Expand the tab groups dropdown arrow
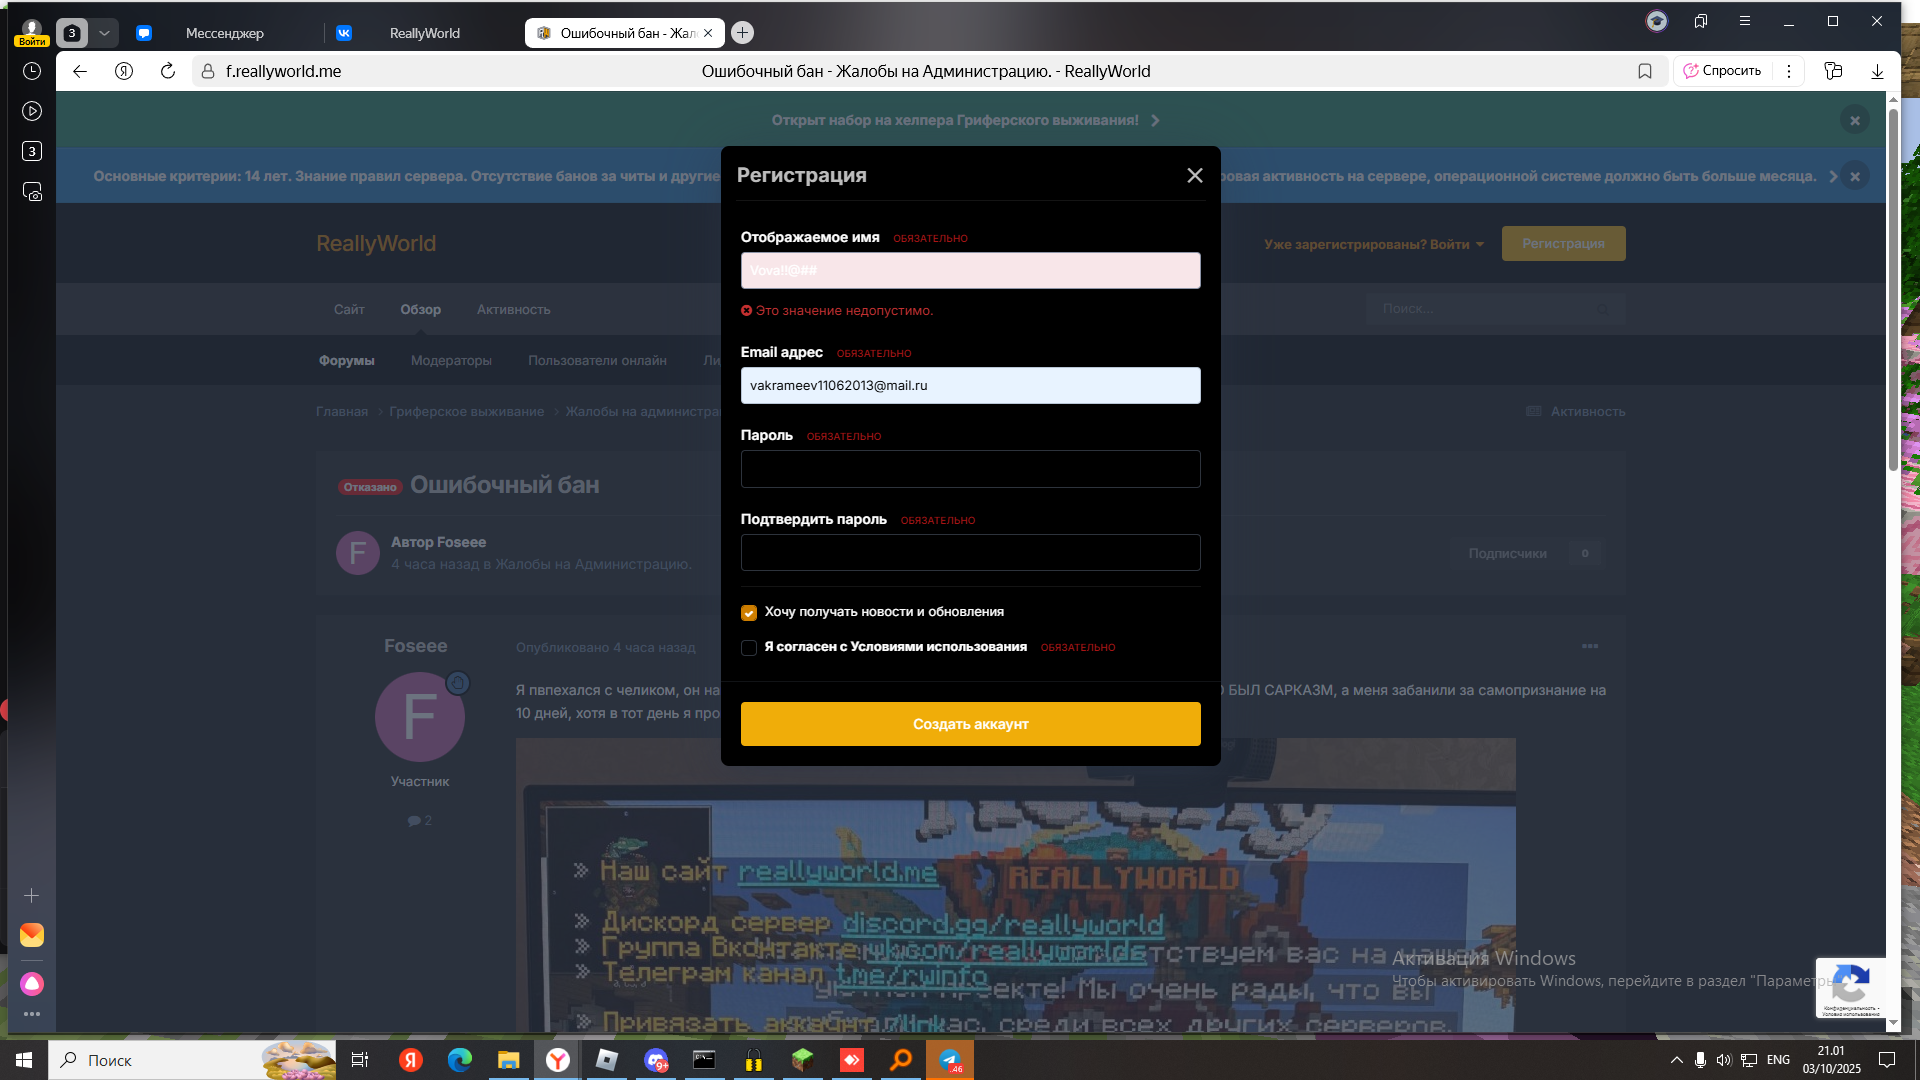 coord(104,33)
